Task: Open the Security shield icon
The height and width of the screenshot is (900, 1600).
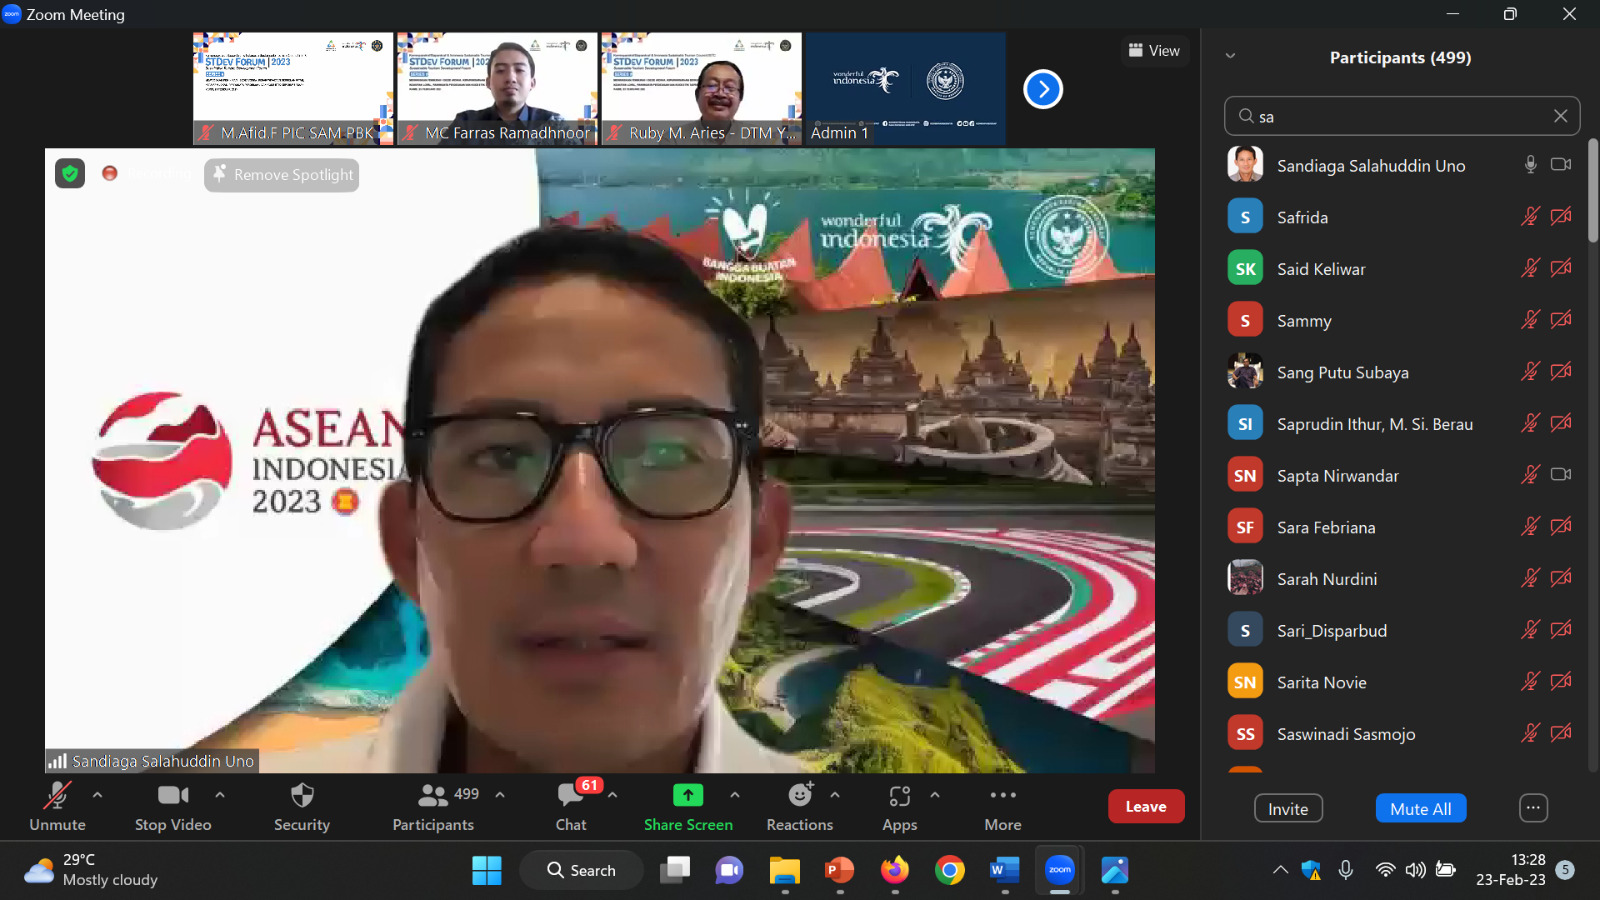Action: tap(302, 796)
